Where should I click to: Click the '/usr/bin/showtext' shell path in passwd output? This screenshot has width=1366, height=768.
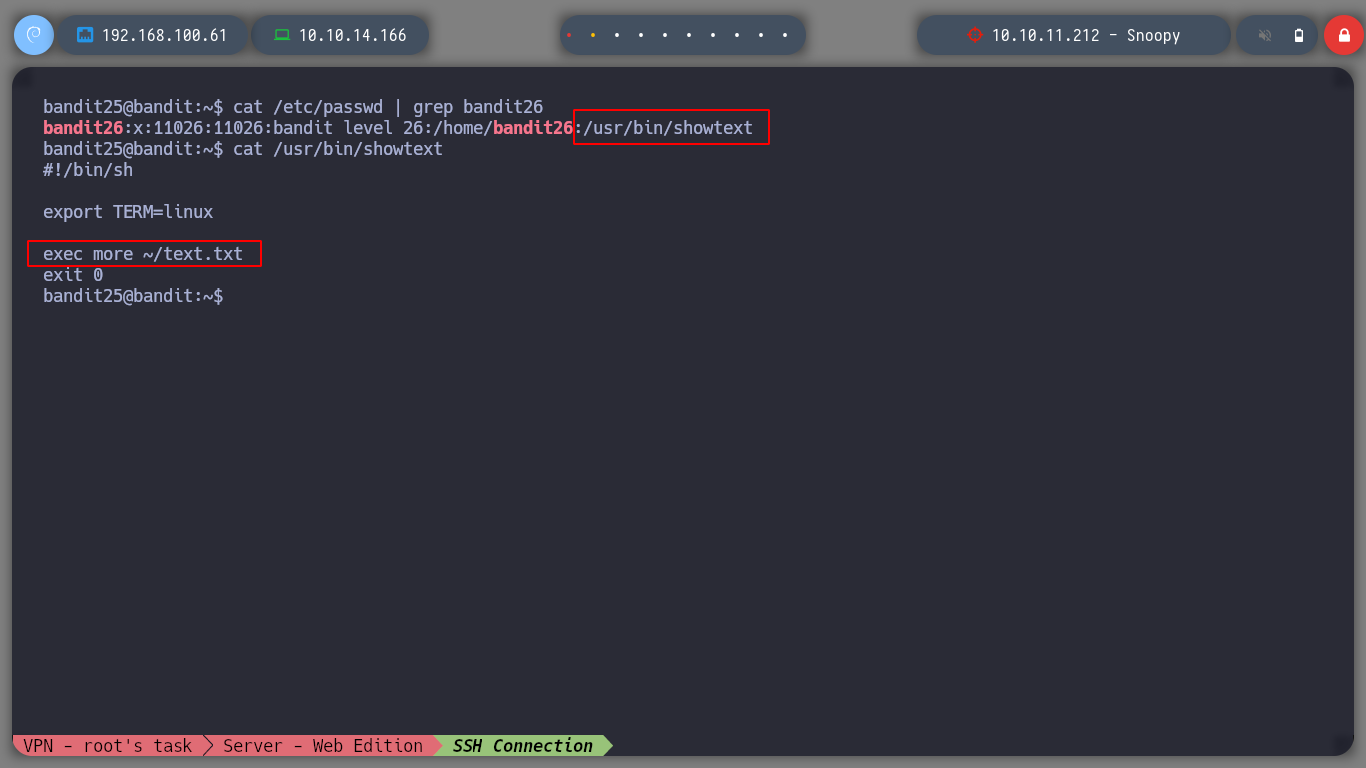coord(668,128)
